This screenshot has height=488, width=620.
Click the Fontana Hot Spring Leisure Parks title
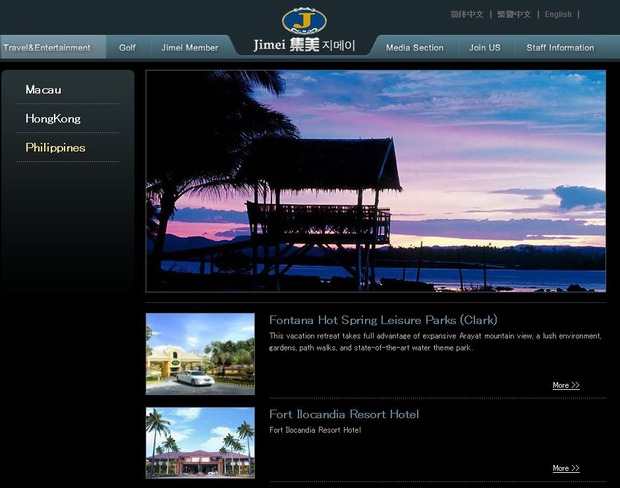click(383, 320)
